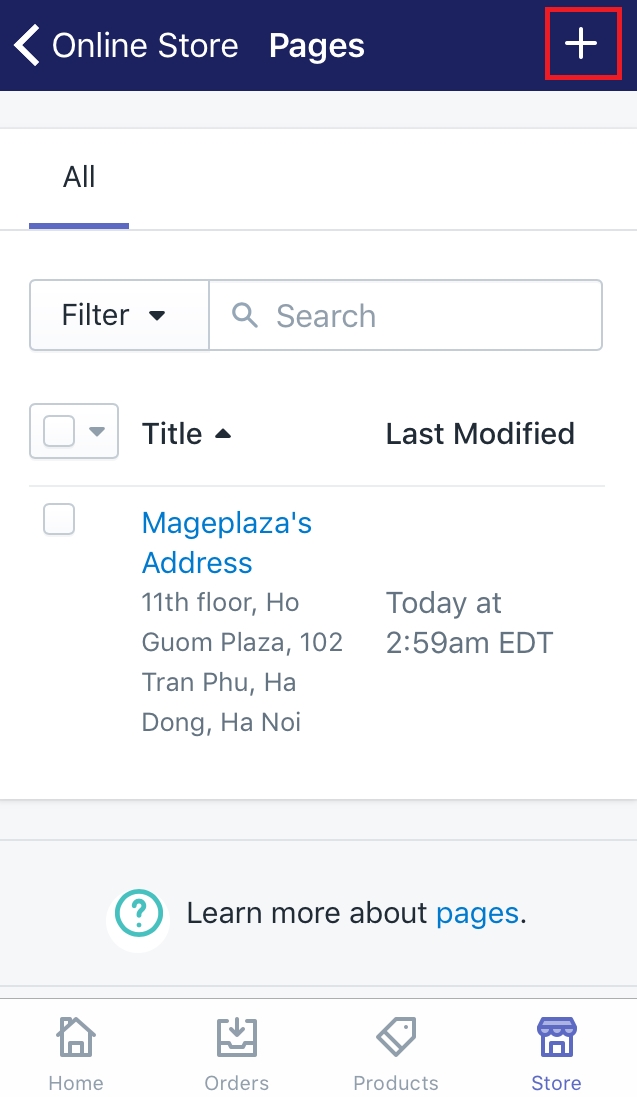Open Mageplaza's Address page link
Screen dimensions: 637x1097
coord(227,542)
